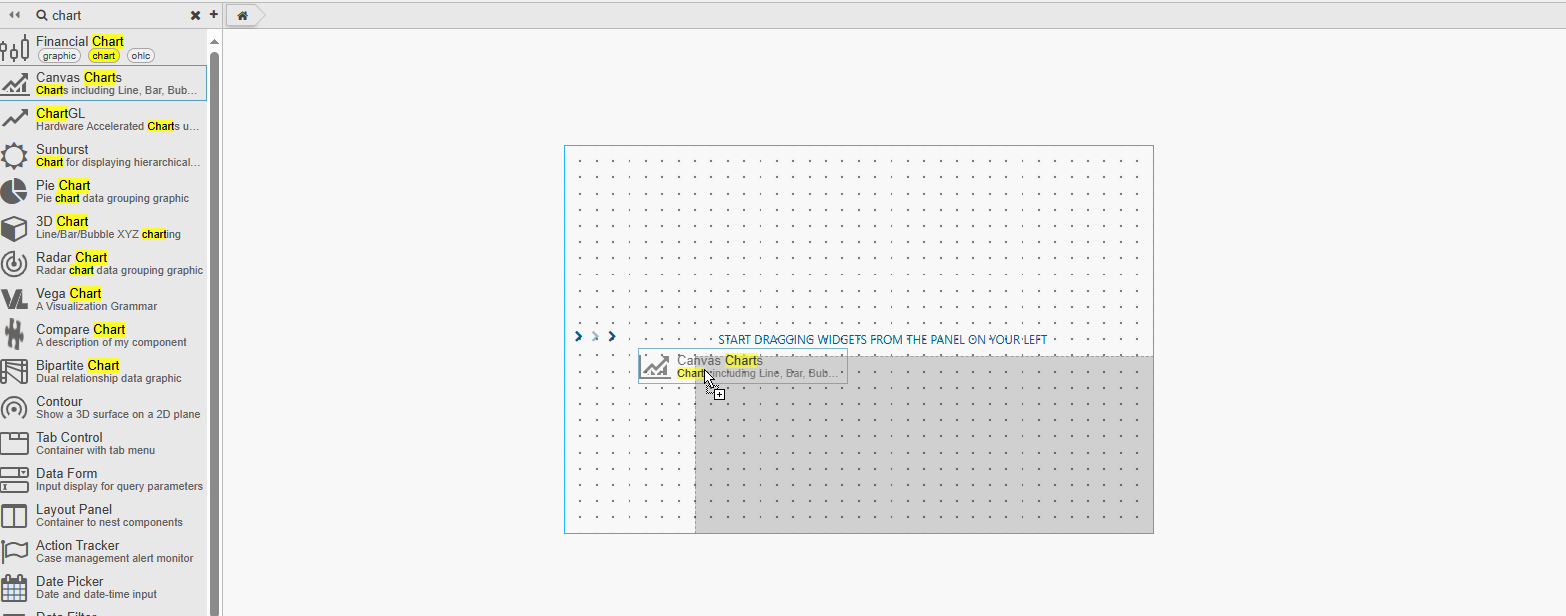
Task: Select the Pie Chart icon
Action: click(15, 191)
